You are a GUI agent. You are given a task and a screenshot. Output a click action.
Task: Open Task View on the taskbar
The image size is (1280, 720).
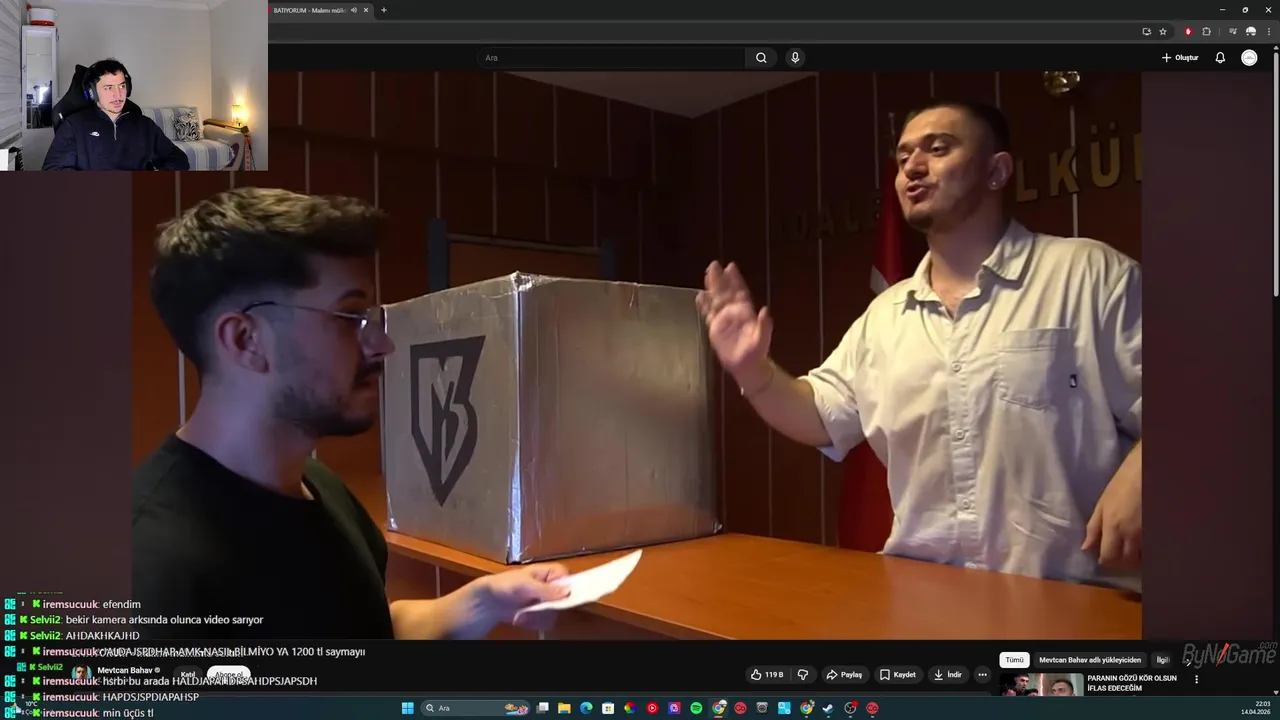coord(543,708)
